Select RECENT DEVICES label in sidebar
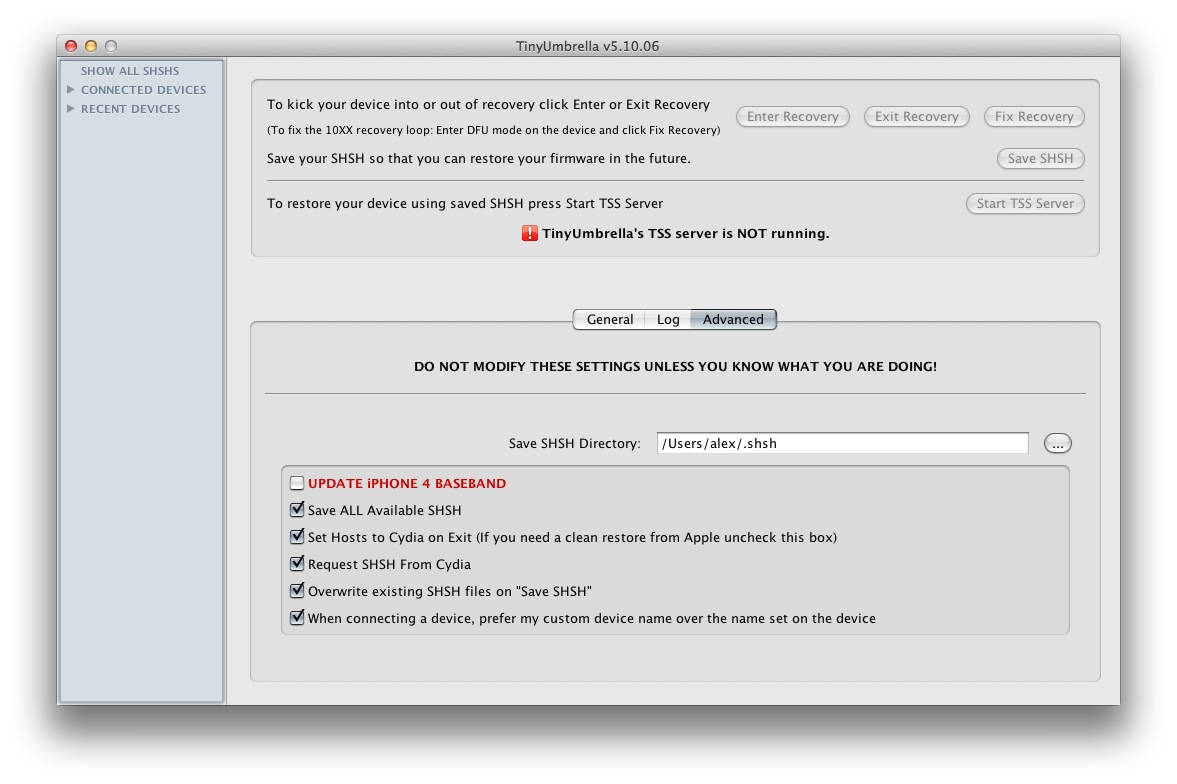This screenshot has height=784, width=1177. click(131, 109)
